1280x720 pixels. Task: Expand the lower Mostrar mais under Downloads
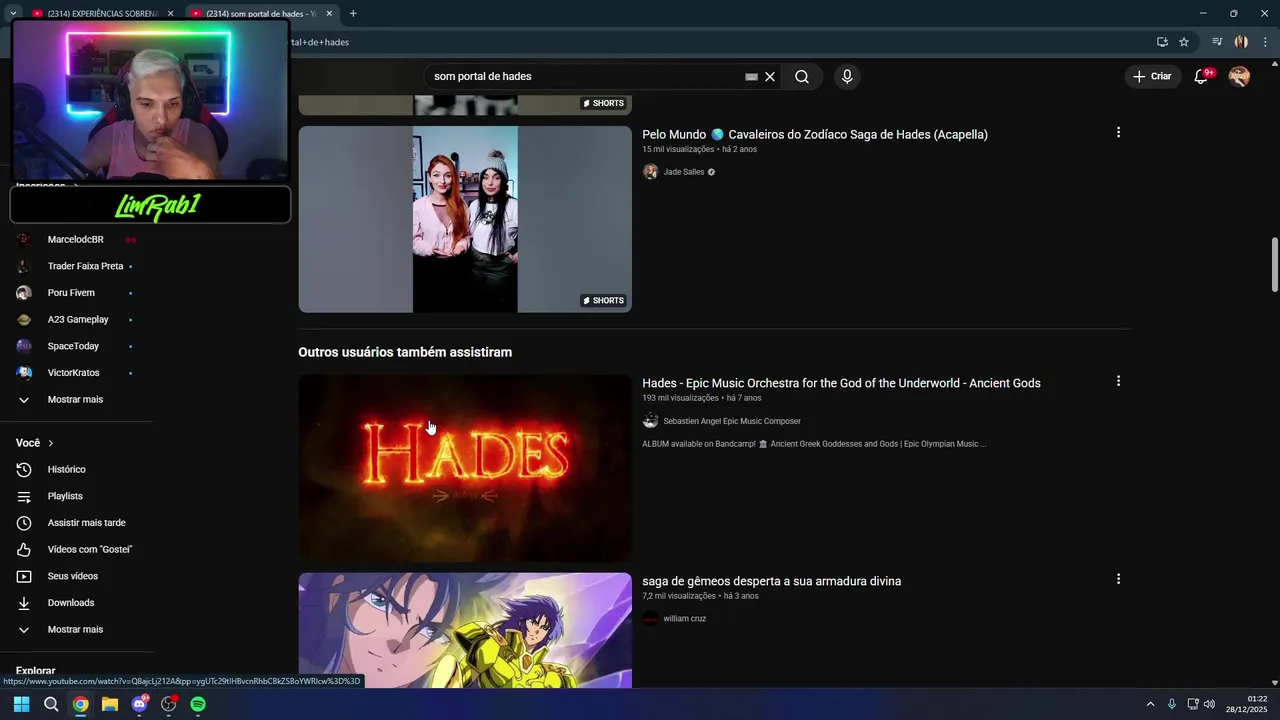pos(75,630)
